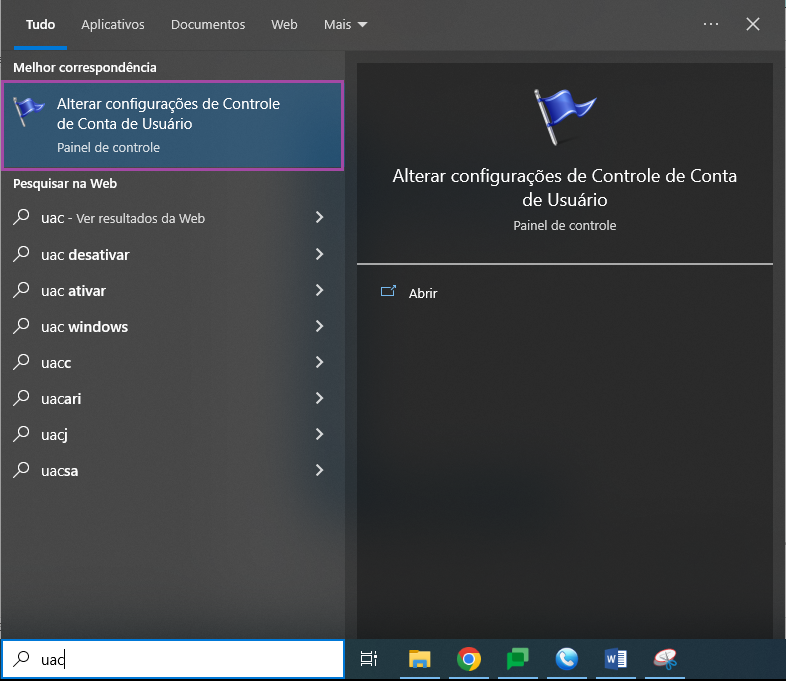Click the search icon beside uacj

[21, 434]
